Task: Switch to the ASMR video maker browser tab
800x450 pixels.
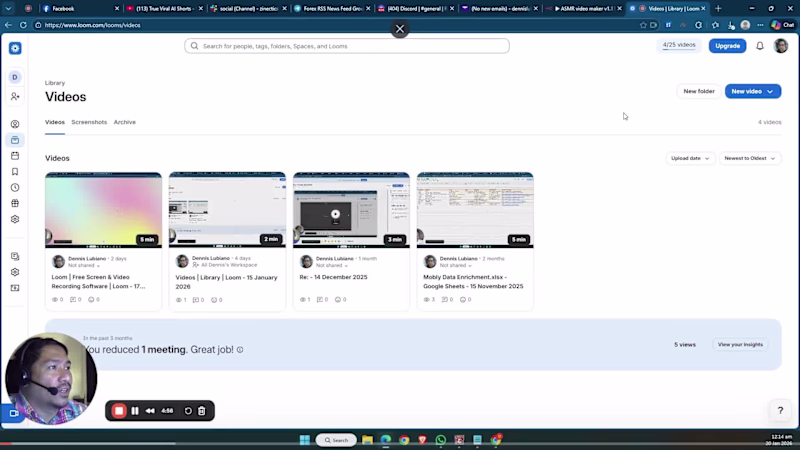Action: pos(584,8)
